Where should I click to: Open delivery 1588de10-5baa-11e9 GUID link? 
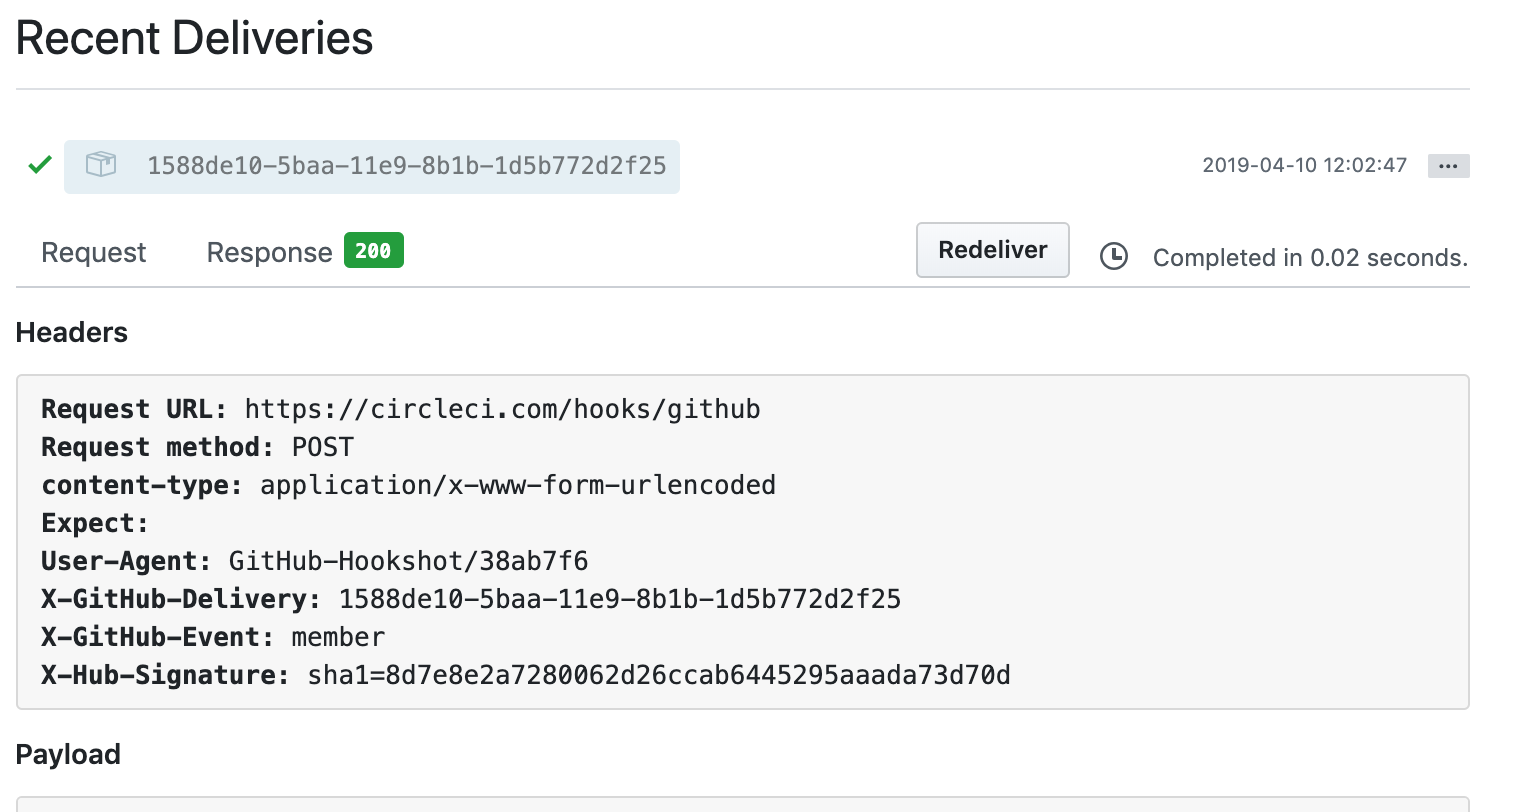pyautogui.click(x=406, y=166)
